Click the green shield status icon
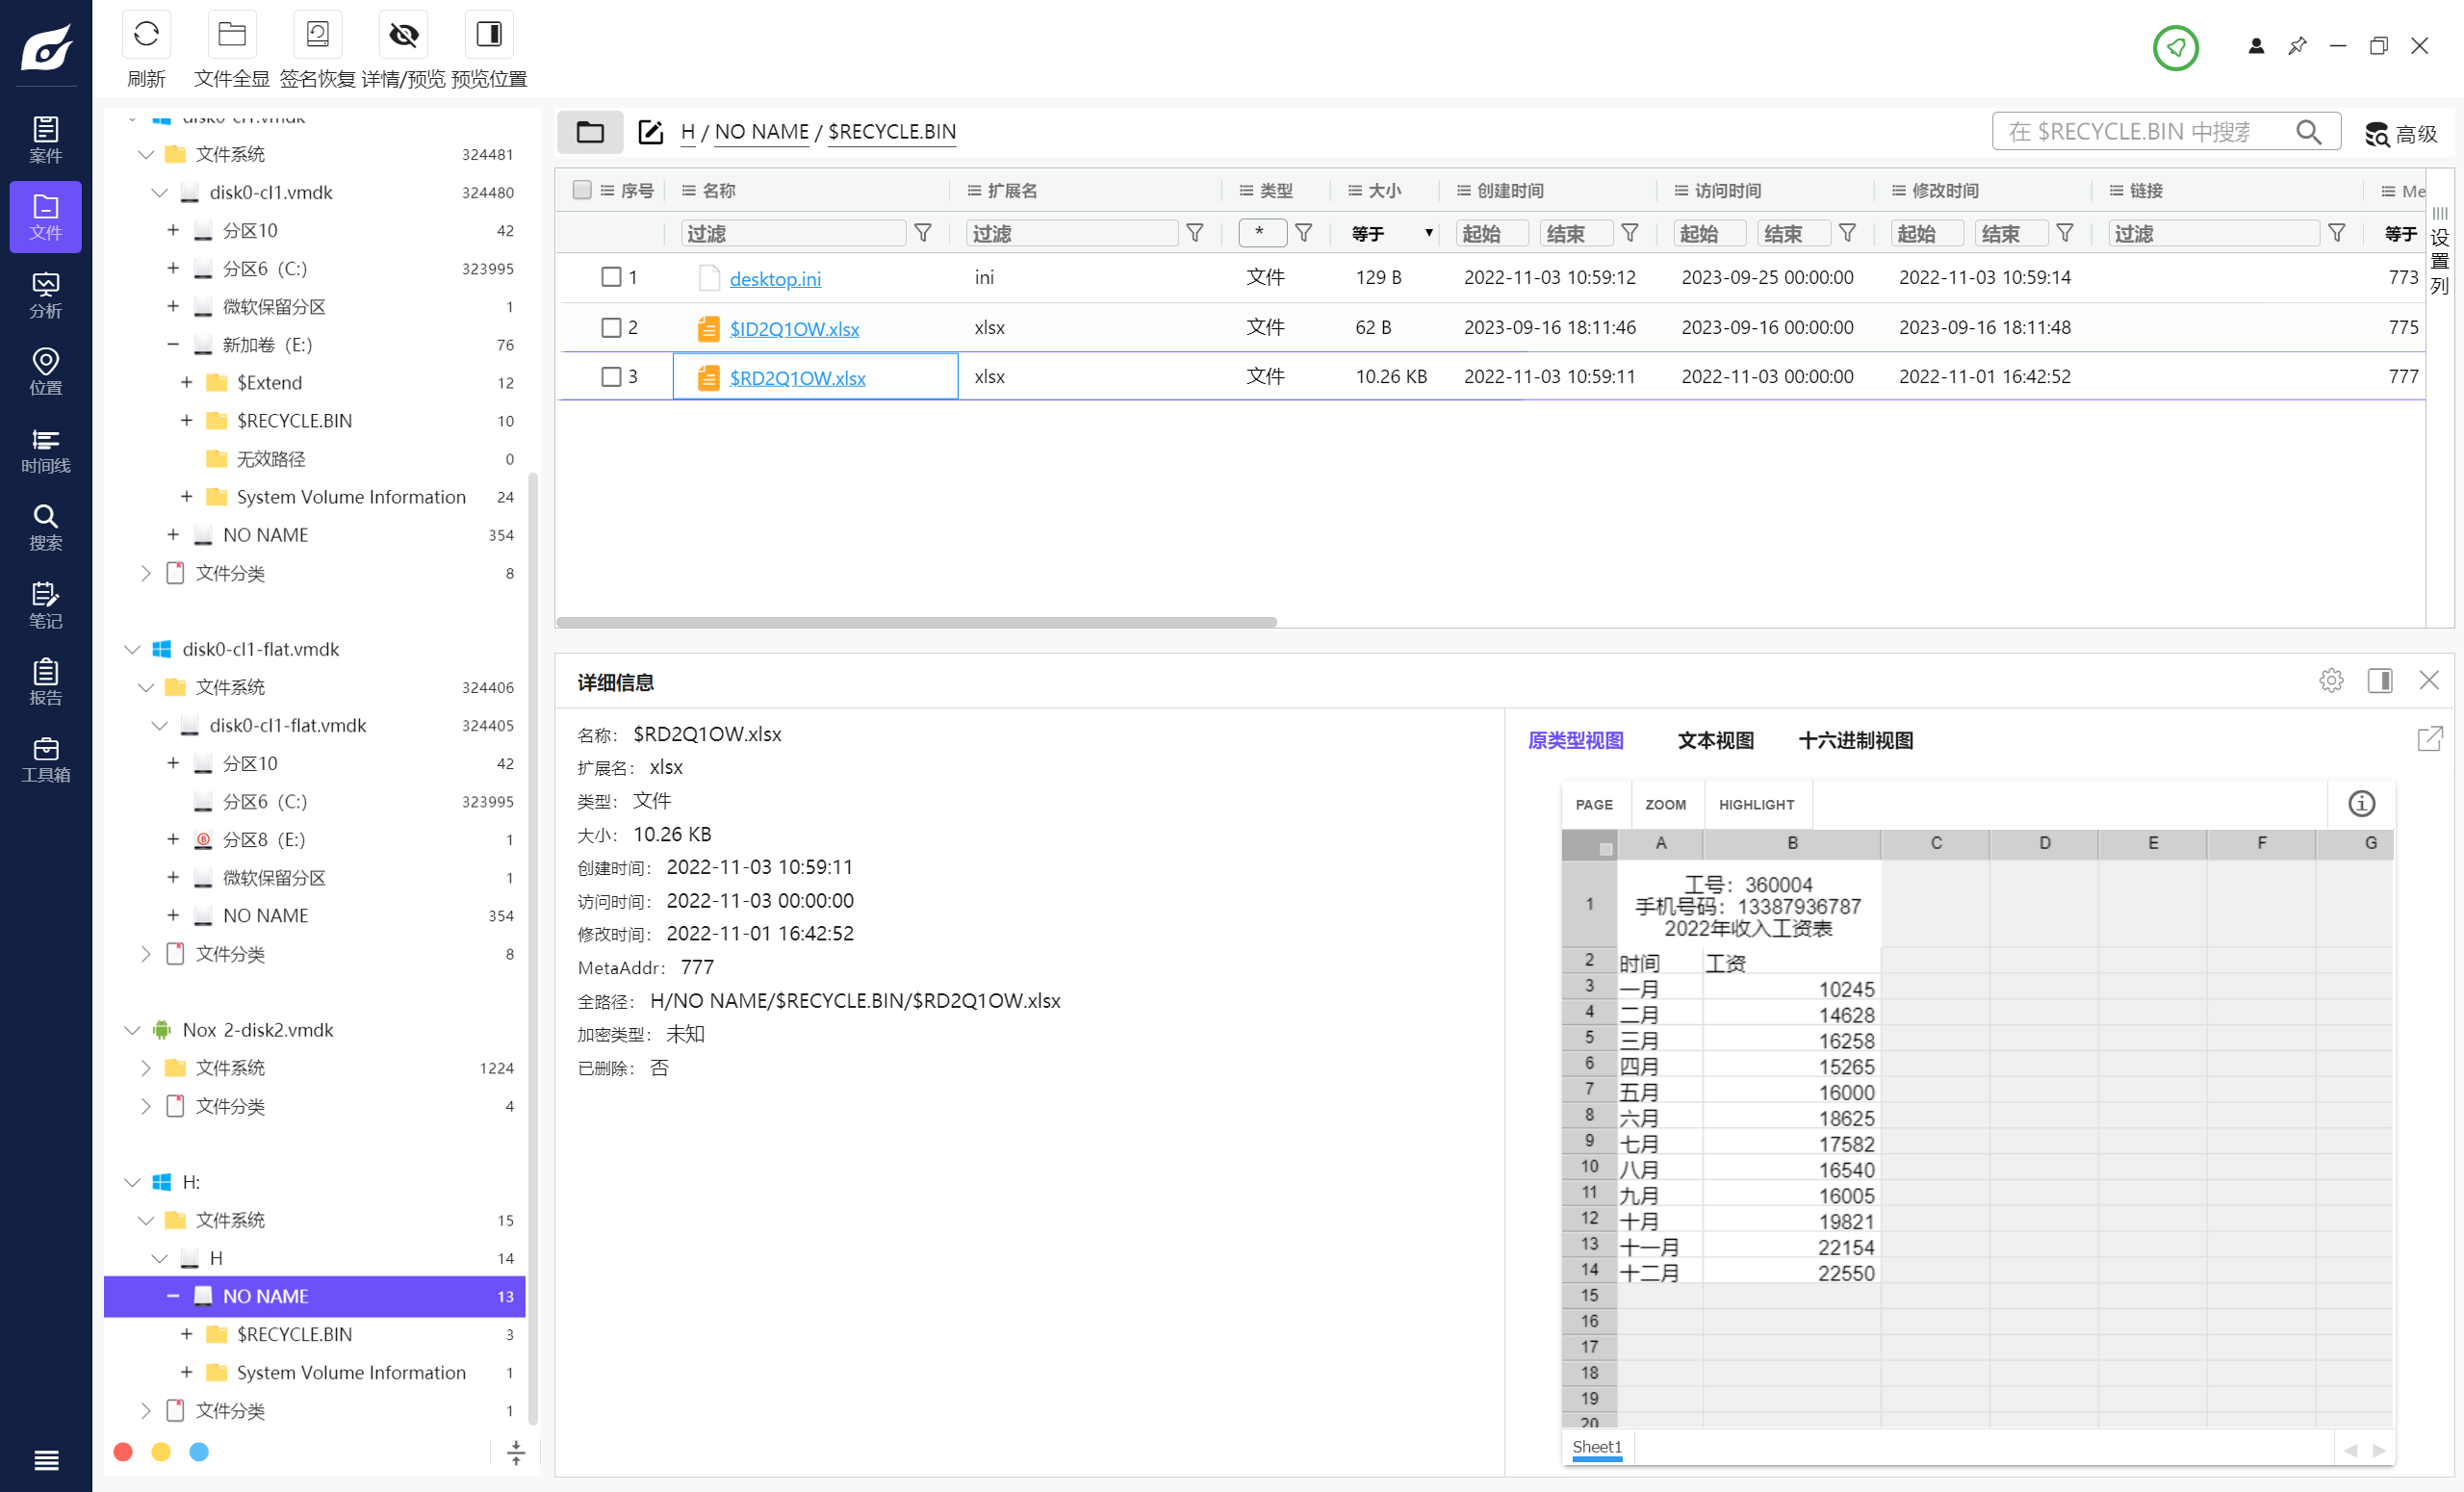The image size is (2464, 1492). [2175, 47]
